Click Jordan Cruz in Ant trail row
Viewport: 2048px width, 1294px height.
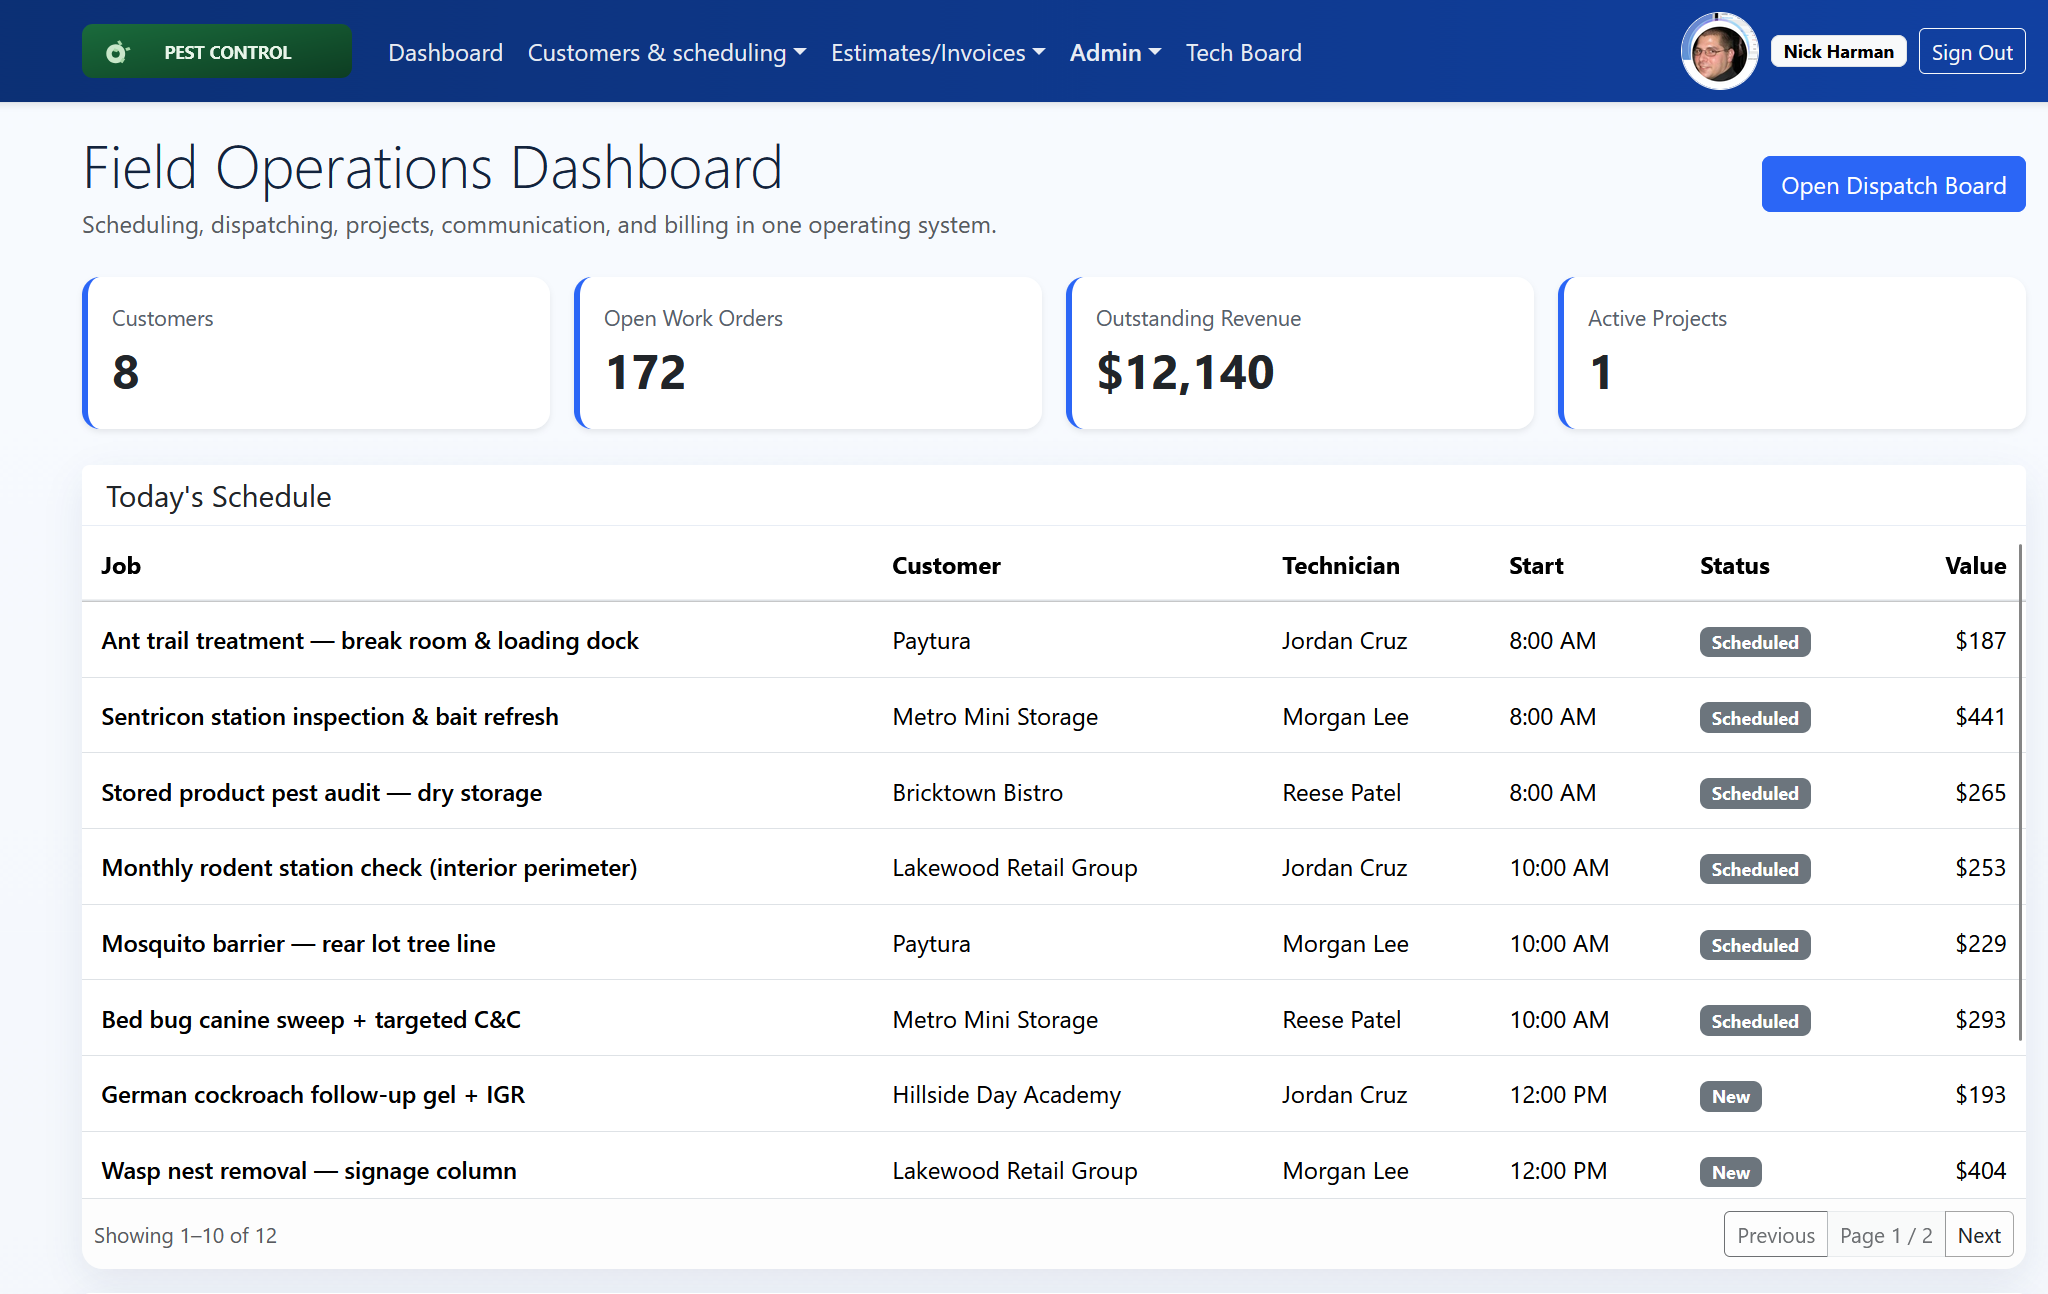tap(1344, 640)
